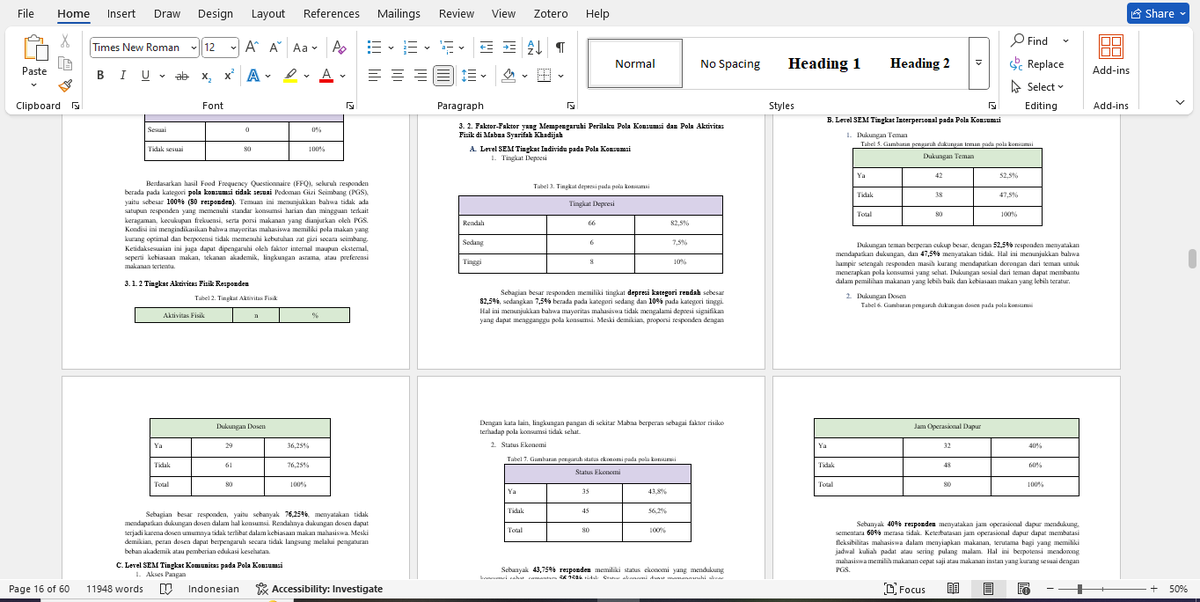Apply subscript formatting
This screenshot has height=602, width=1200.
[x=205, y=76]
